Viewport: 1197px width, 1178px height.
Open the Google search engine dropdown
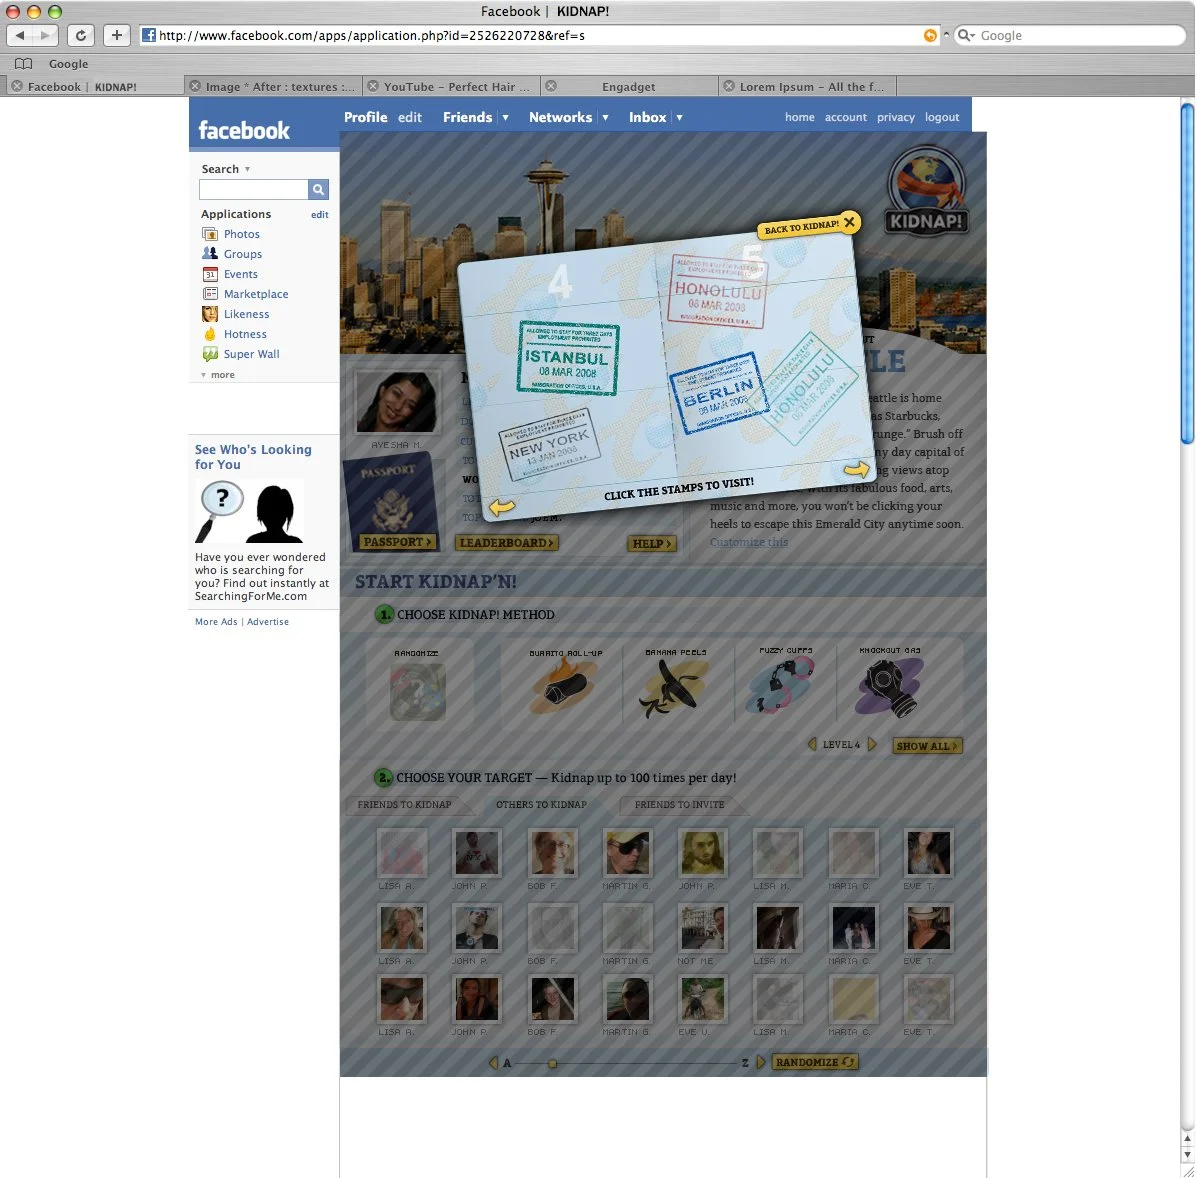[966, 35]
